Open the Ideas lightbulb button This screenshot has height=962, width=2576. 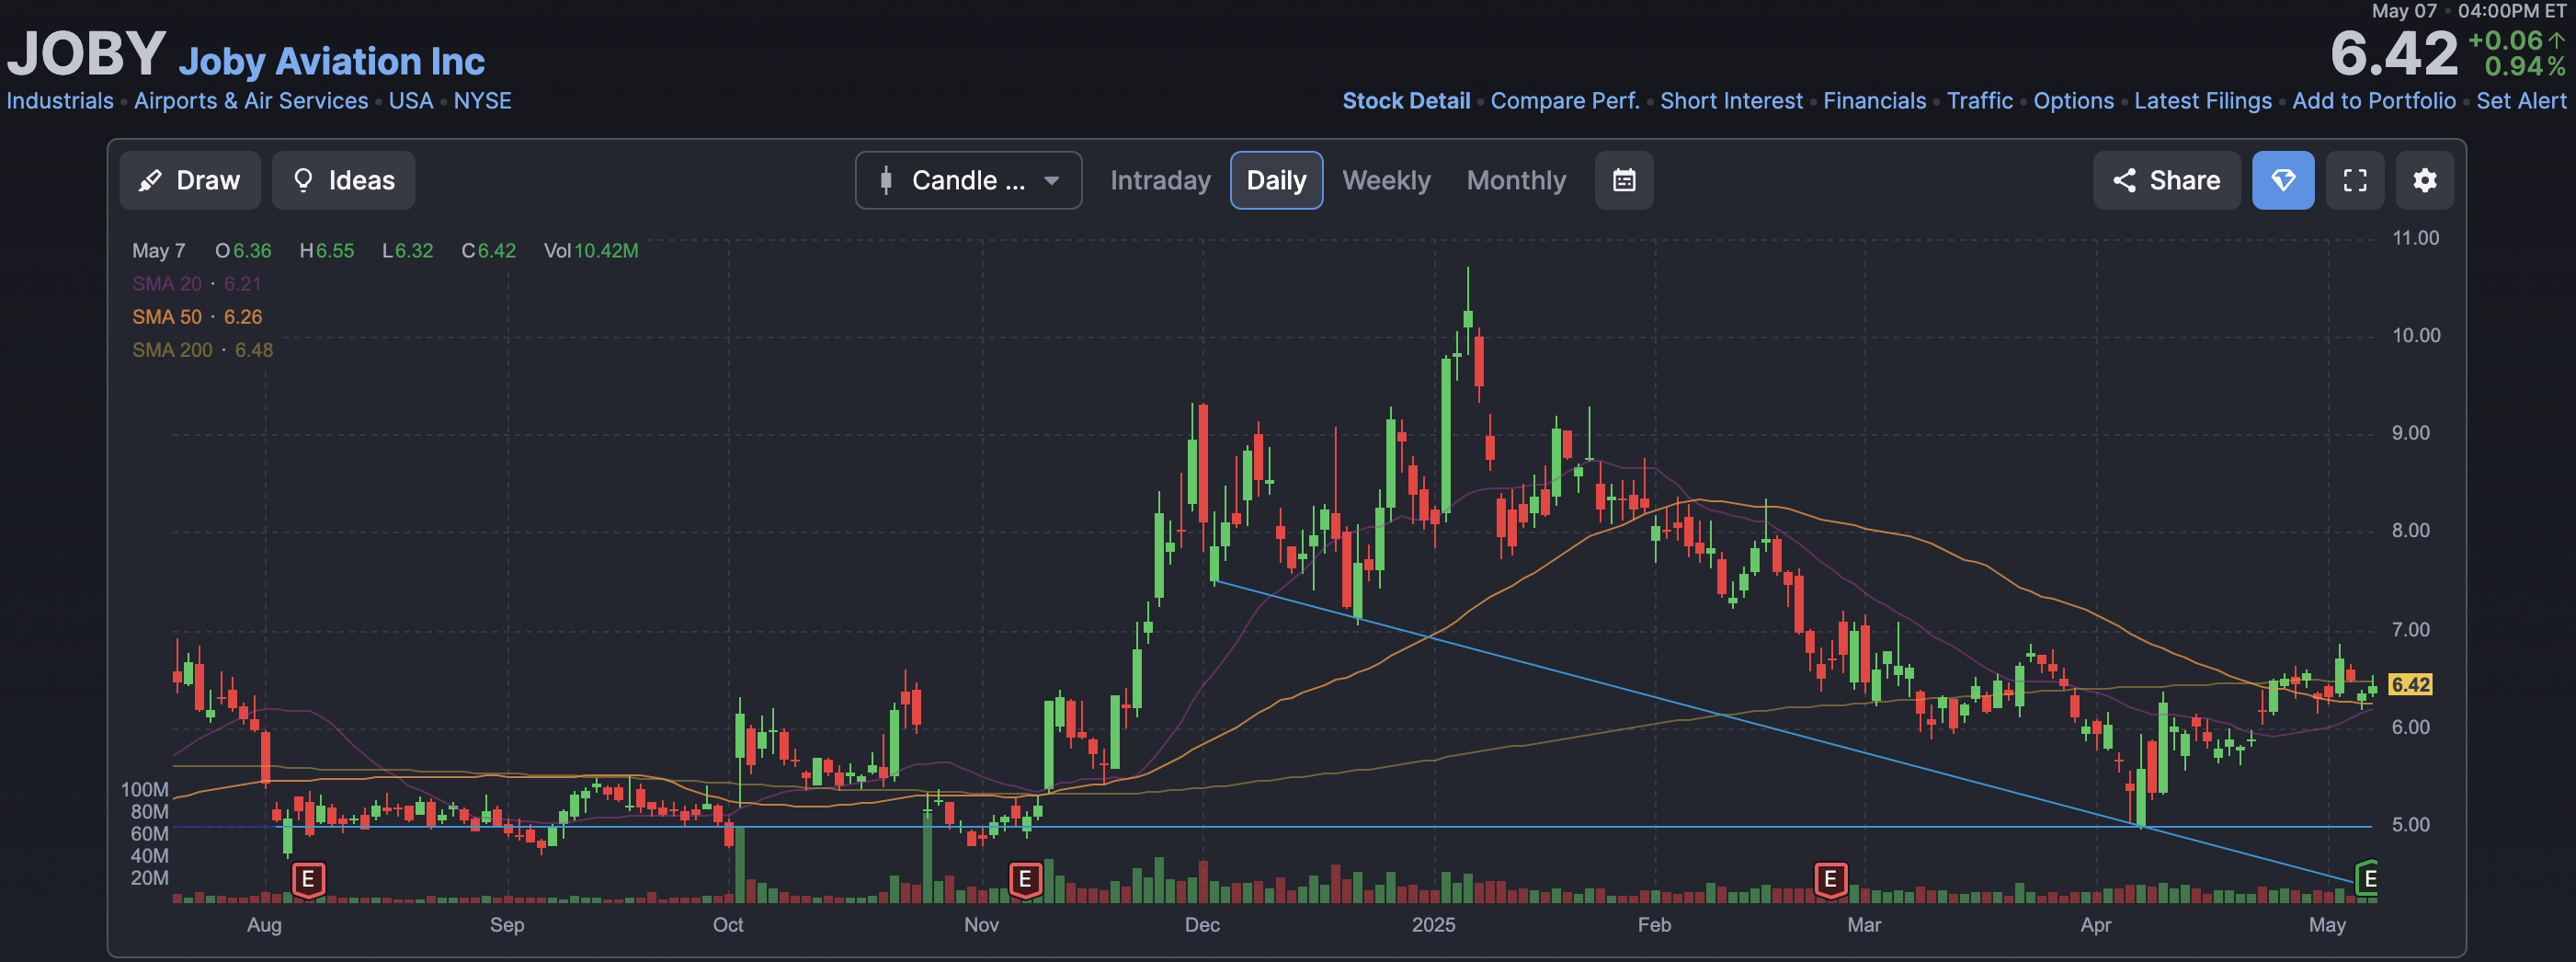[343, 180]
